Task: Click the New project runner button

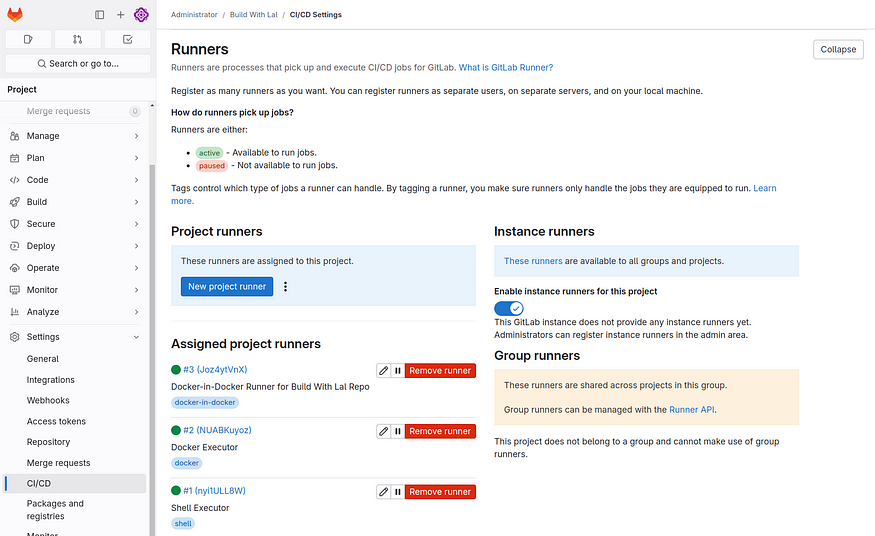Action: point(227,287)
